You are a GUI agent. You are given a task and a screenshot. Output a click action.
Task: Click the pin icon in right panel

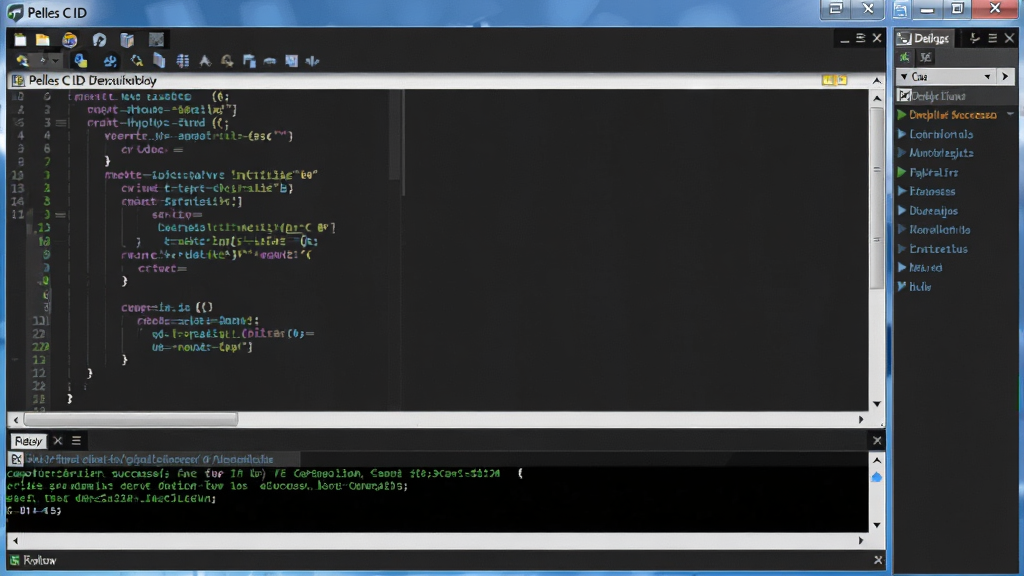[x=974, y=39]
